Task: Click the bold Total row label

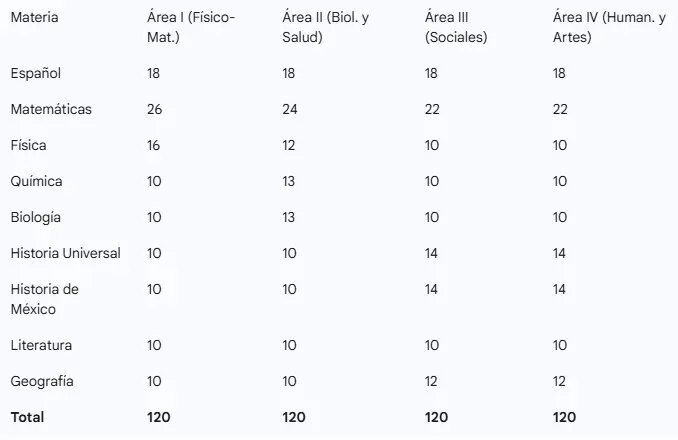Action: coord(28,417)
